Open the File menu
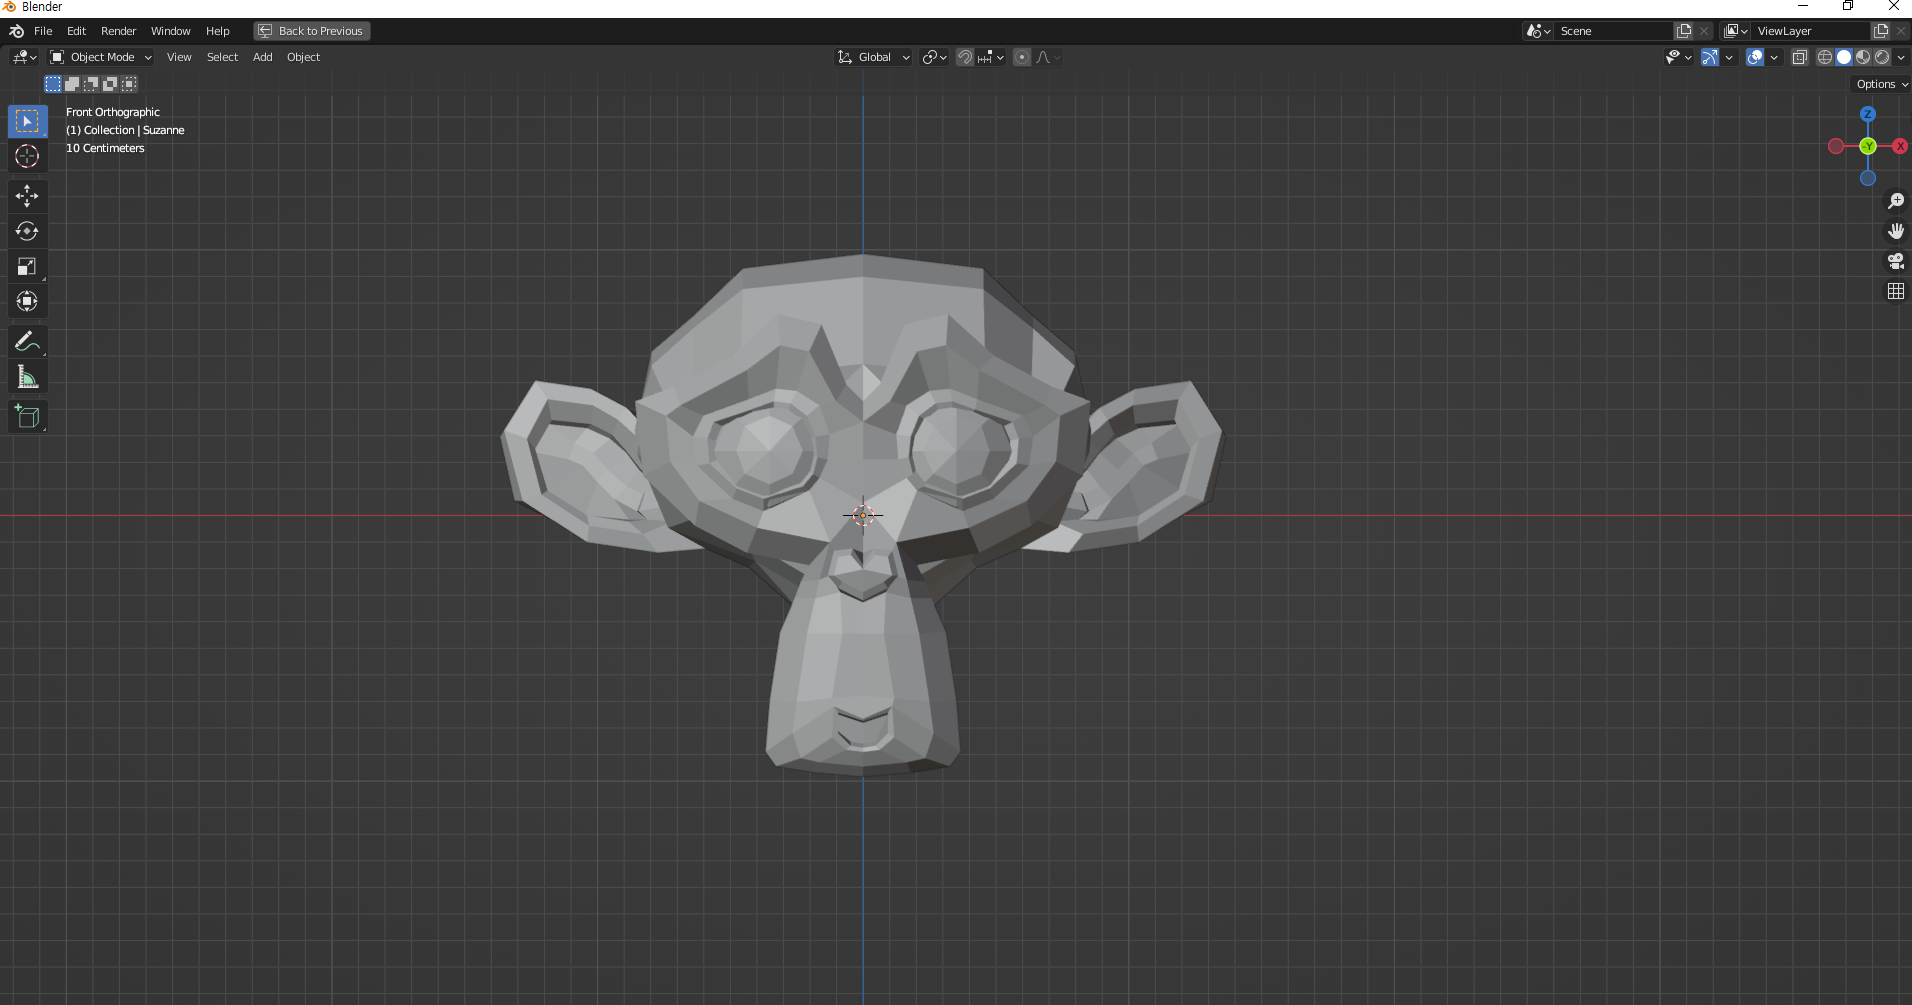Viewport: 1912px width, 1005px height. click(43, 31)
